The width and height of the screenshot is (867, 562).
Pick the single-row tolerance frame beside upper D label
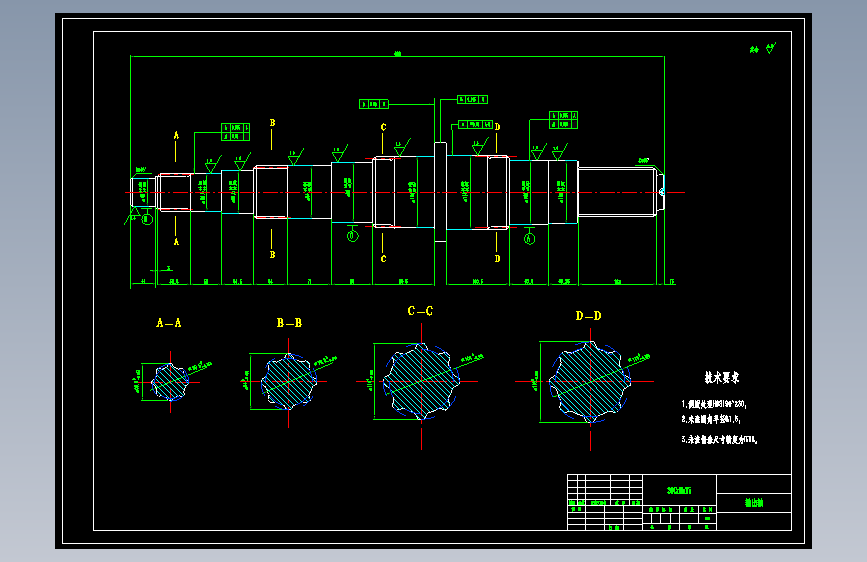pyautogui.click(x=476, y=124)
